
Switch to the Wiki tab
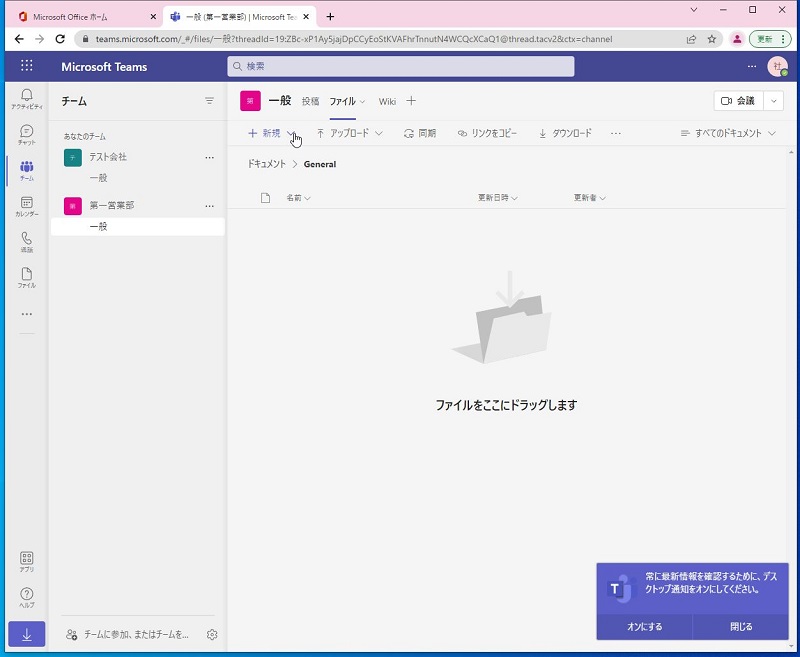click(387, 101)
